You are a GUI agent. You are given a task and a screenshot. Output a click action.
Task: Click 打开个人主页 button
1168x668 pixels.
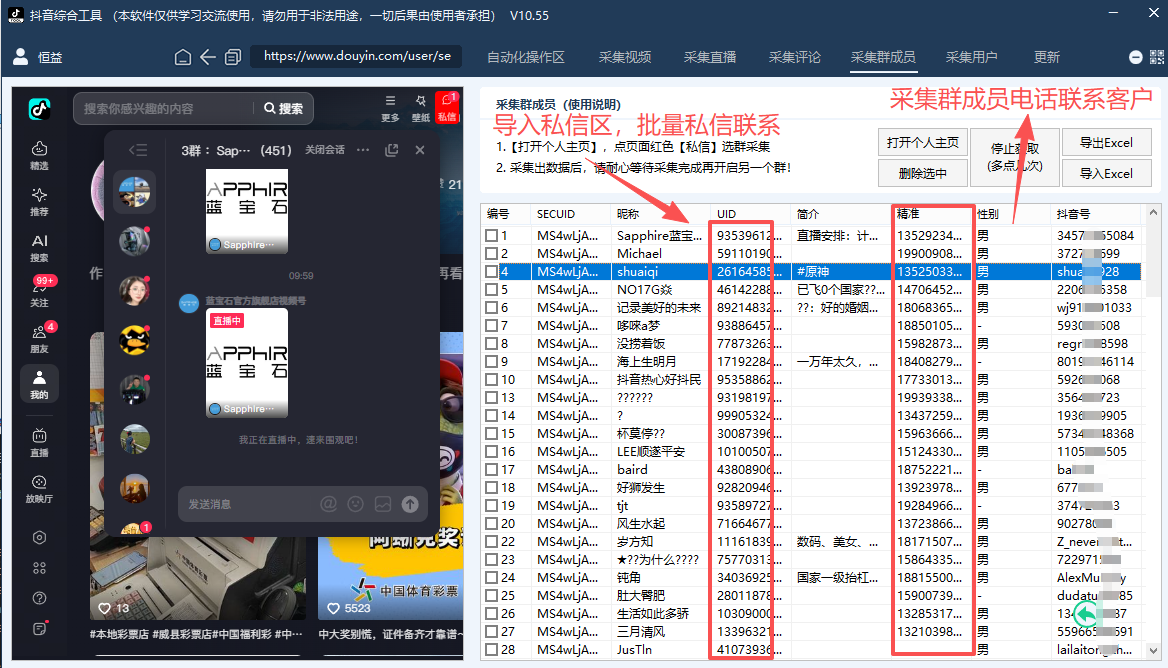(923, 142)
